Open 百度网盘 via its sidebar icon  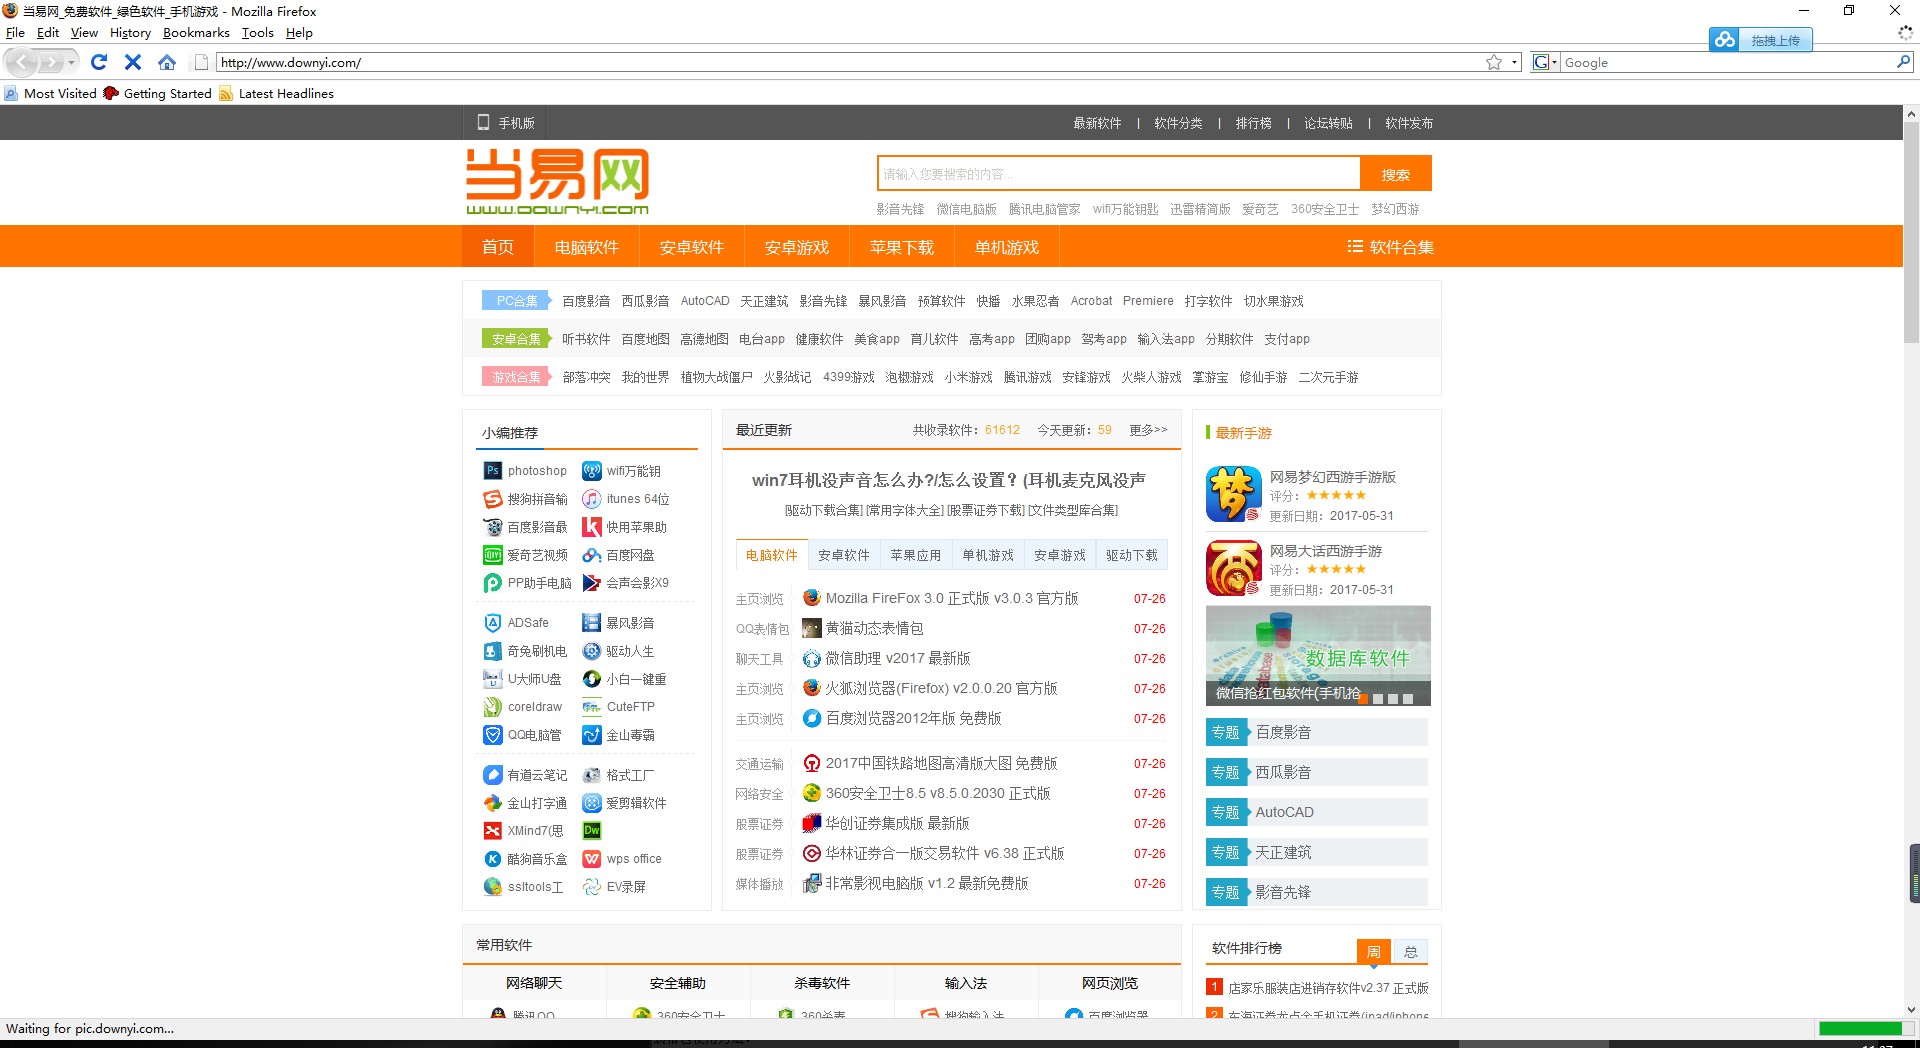592,555
